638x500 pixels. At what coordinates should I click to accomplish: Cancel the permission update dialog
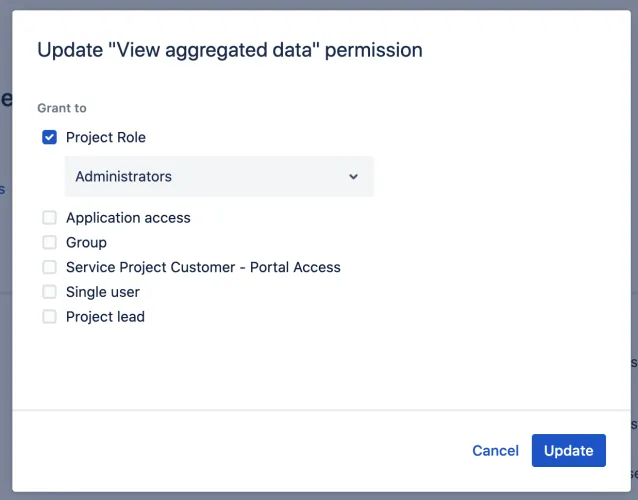495,450
